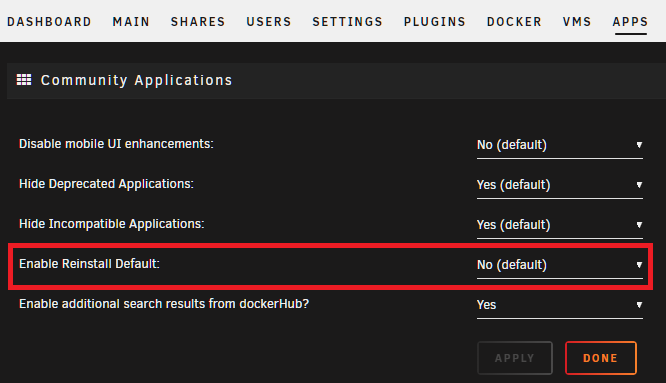Open the Dashboard tab

pyautogui.click(x=49, y=22)
